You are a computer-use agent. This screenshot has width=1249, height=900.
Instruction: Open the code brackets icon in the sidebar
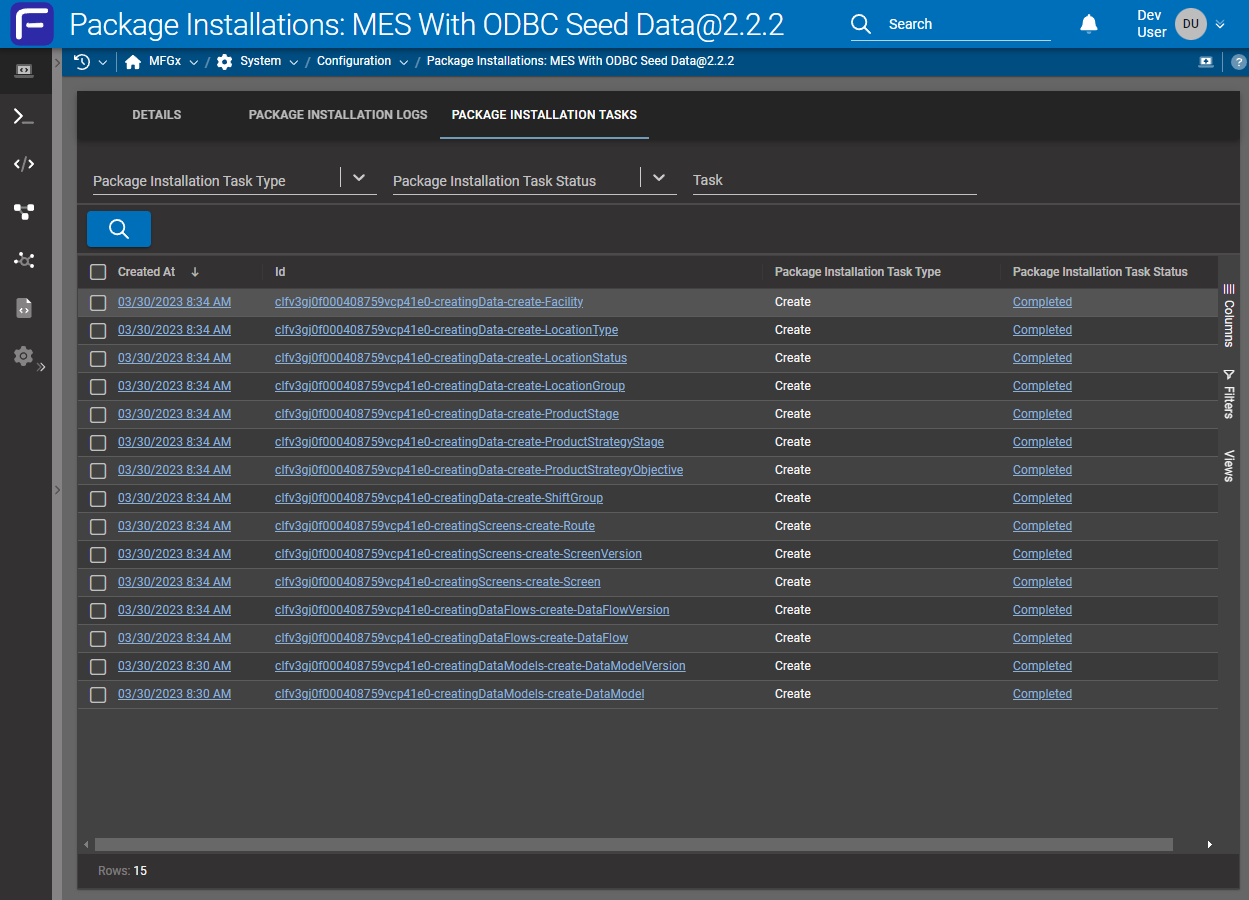coord(24,164)
